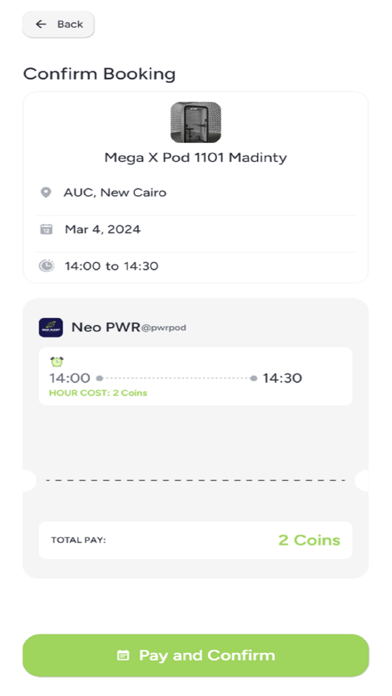This screenshot has height=696, width=392.
Task: Tap the clock icon beside 14:00 to 14:30
Action: tap(46, 266)
